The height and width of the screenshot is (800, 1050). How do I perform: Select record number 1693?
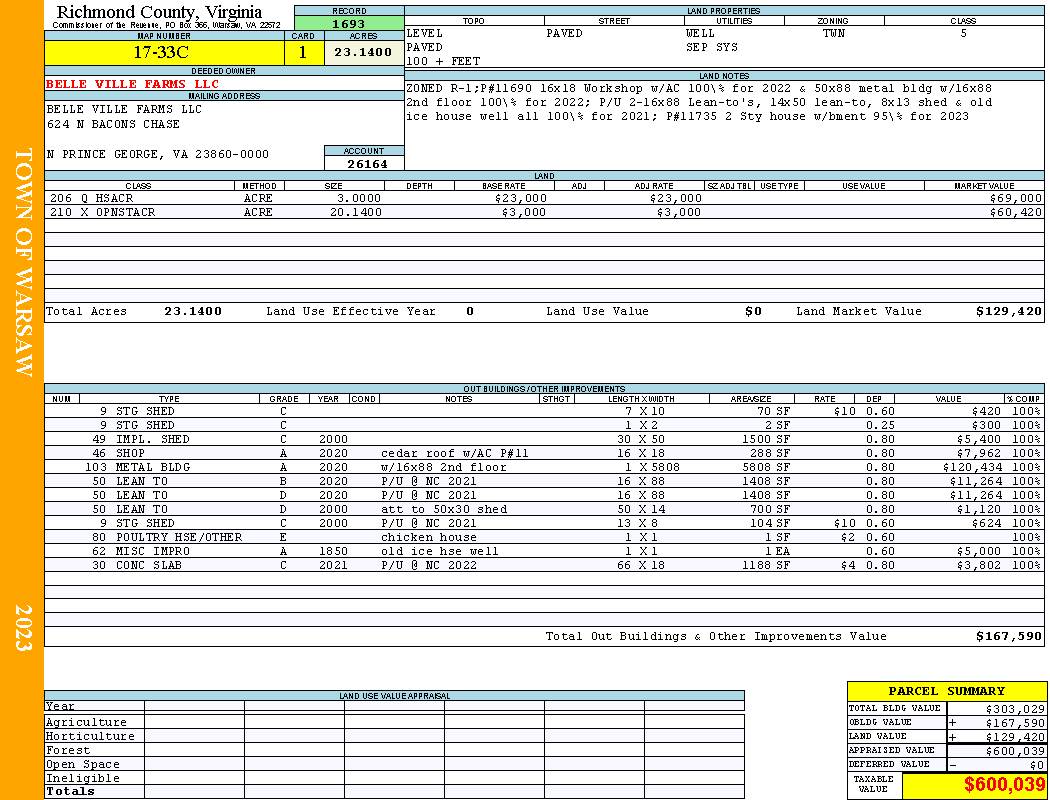coord(349,24)
